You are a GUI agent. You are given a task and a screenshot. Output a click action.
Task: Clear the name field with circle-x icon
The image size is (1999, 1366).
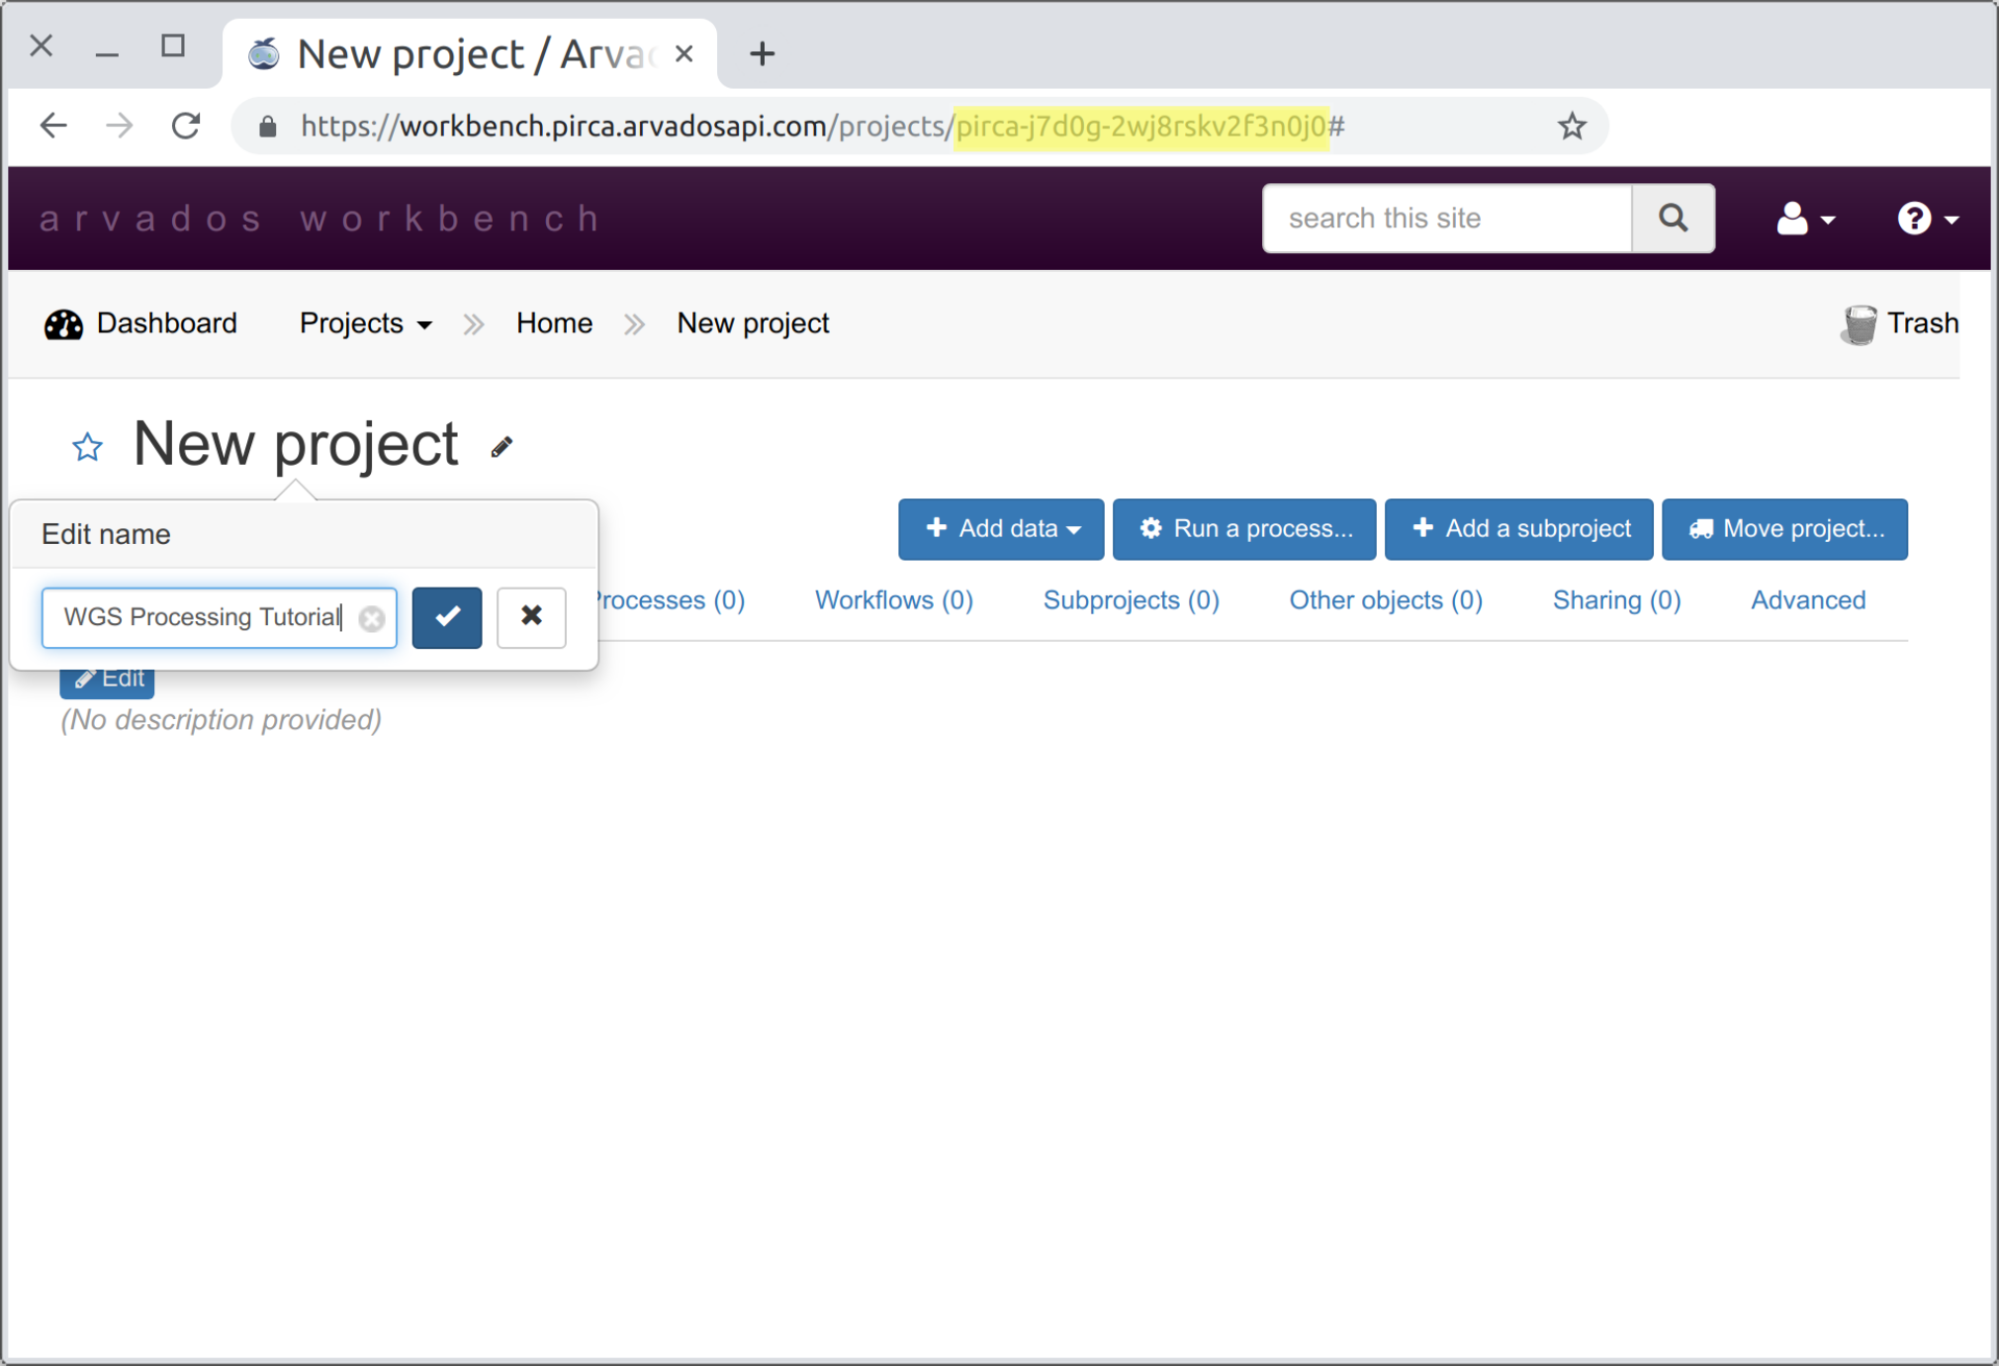(x=372, y=619)
